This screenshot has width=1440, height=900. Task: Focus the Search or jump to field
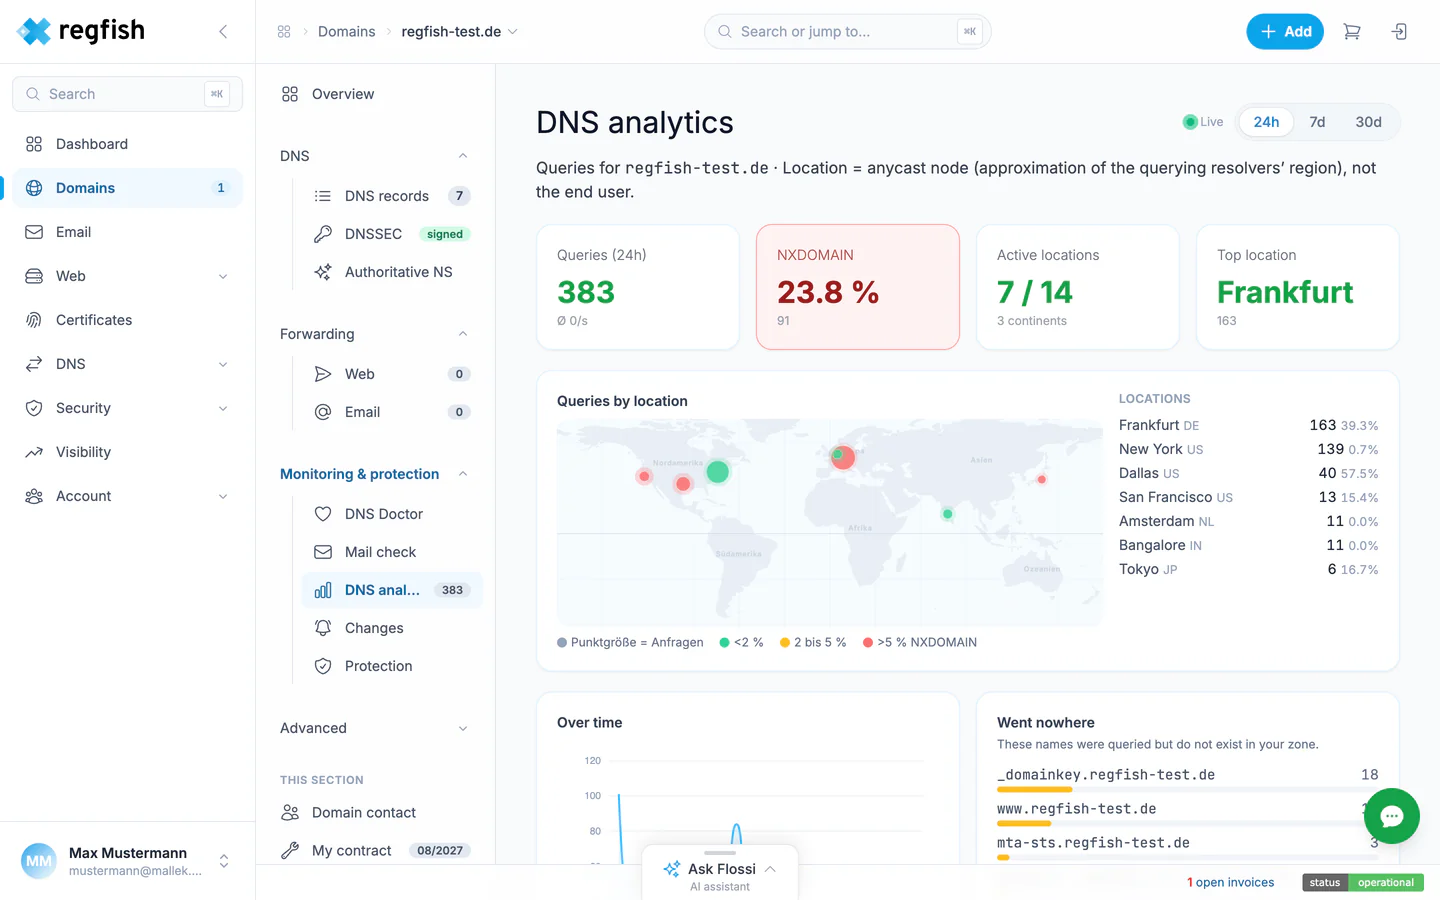848,32
